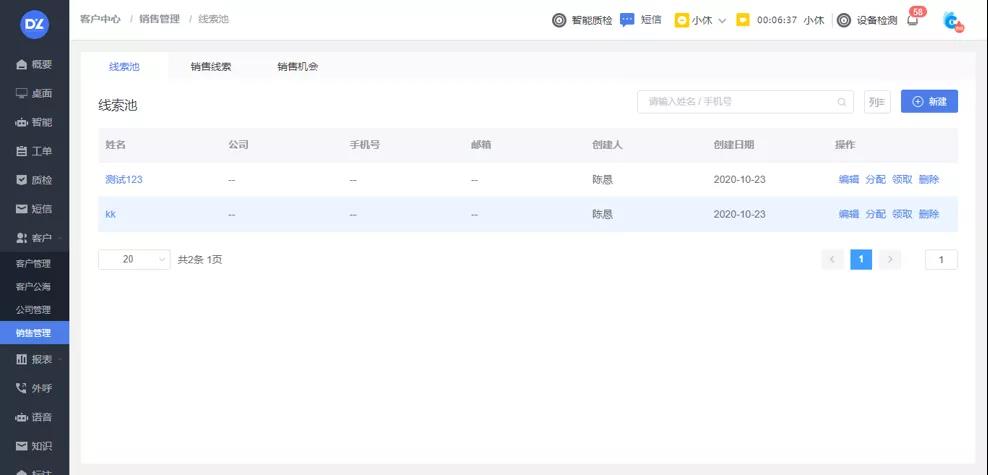Open 工单 in the left sidebar

coord(34,151)
